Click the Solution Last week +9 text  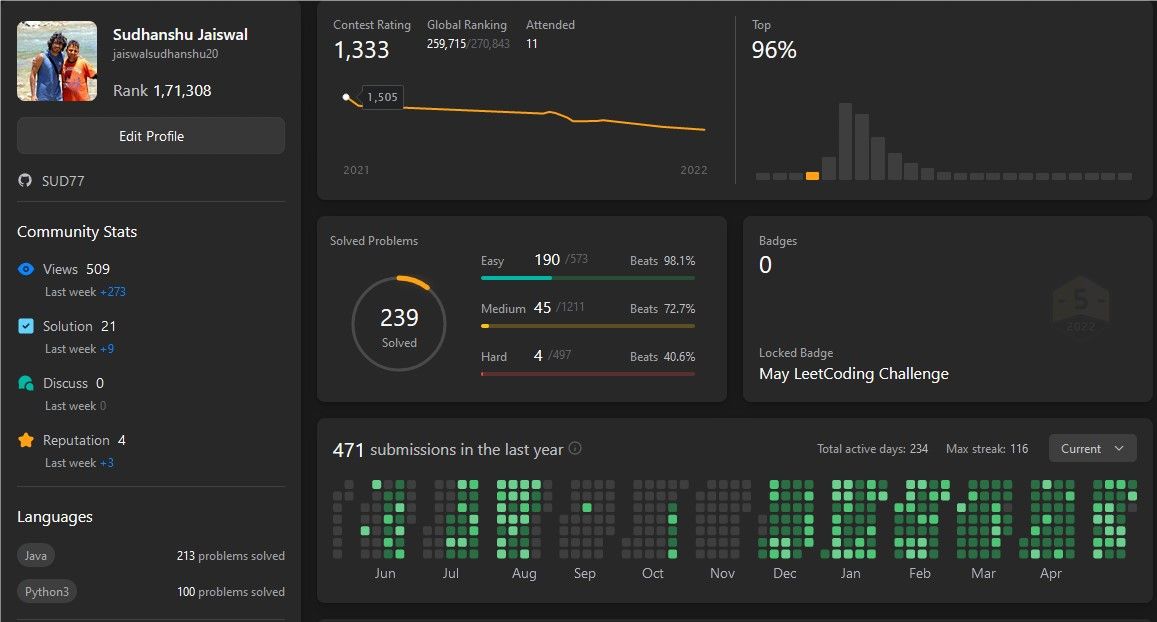[x=79, y=348]
